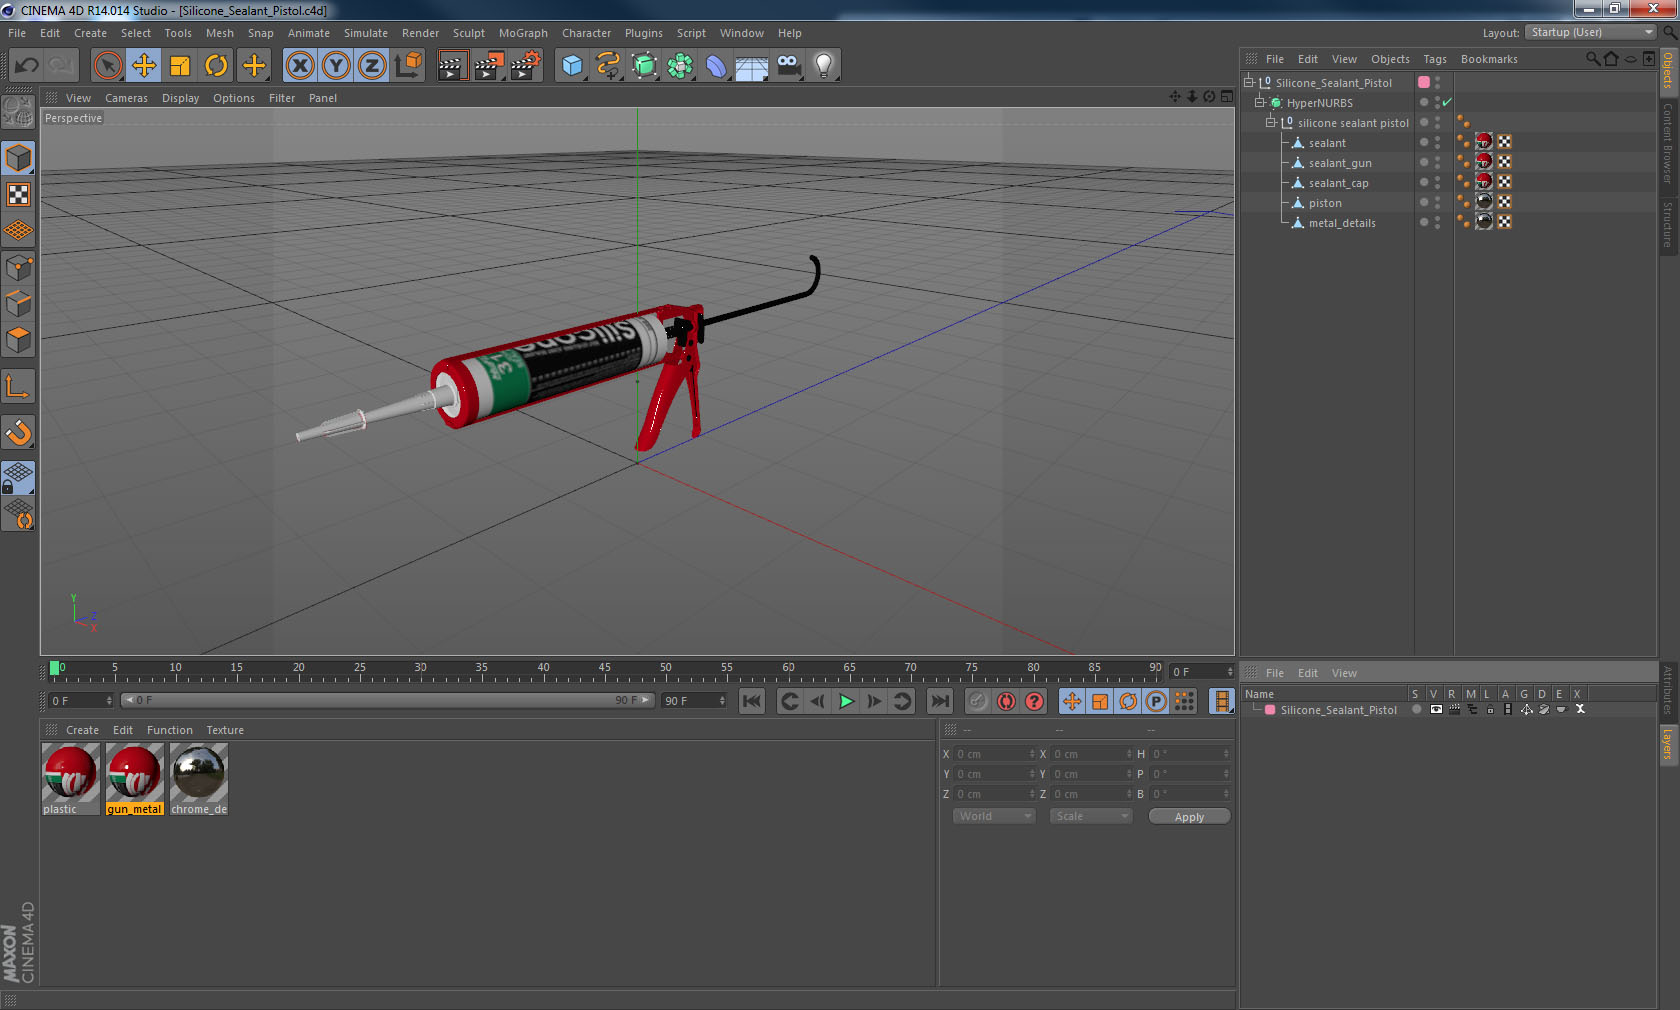Open the Layout Startup dropdown
The height and width of the screenshot is (1010, 1680).
pyautogui.click(x=1591, y=32)
